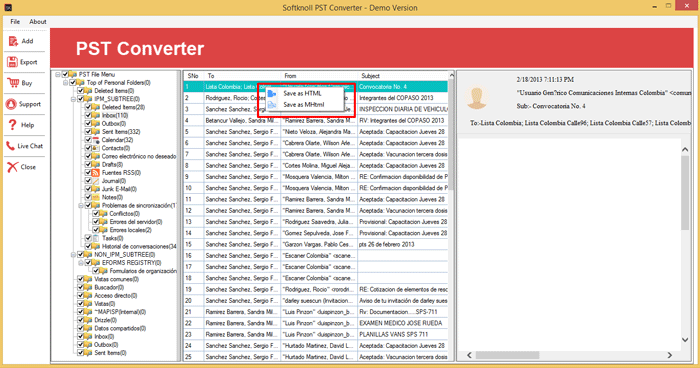Click the Live Chat phone icon

[10, 146]
